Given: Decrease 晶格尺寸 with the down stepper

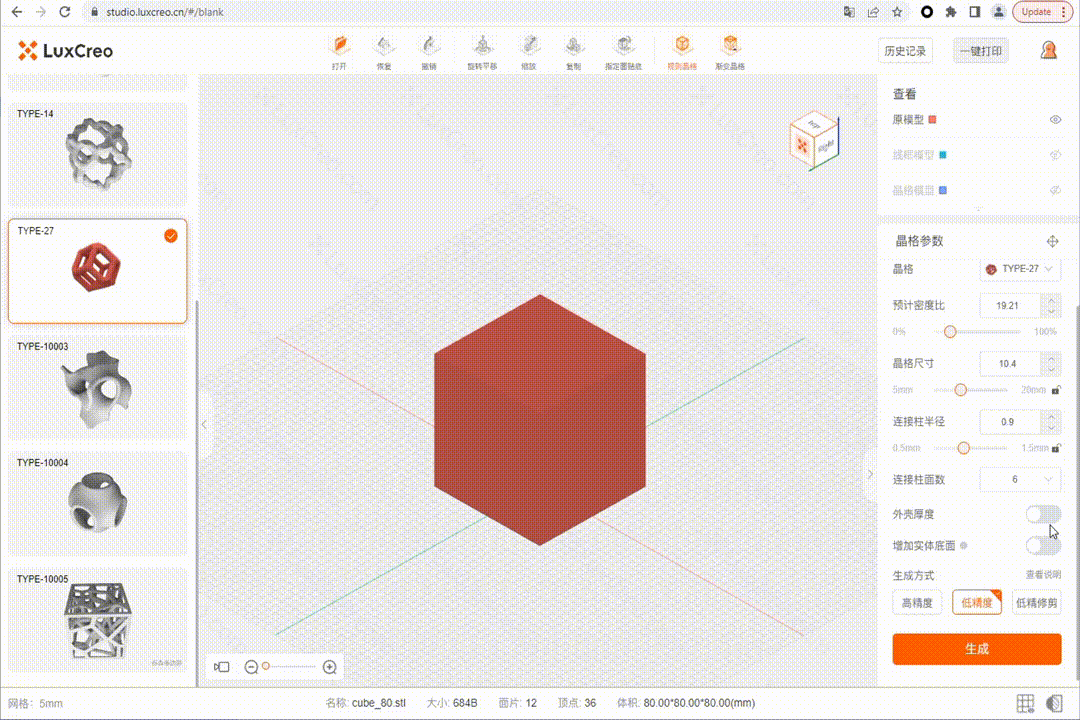Looking at the screenshot, I should 1051,369.
